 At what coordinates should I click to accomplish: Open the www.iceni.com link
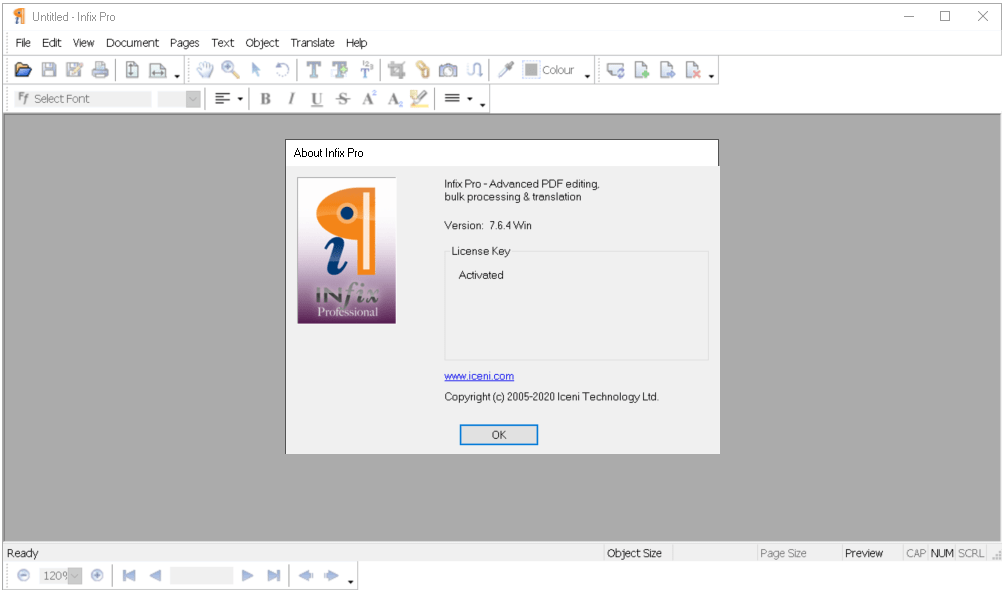pos(479,376)
